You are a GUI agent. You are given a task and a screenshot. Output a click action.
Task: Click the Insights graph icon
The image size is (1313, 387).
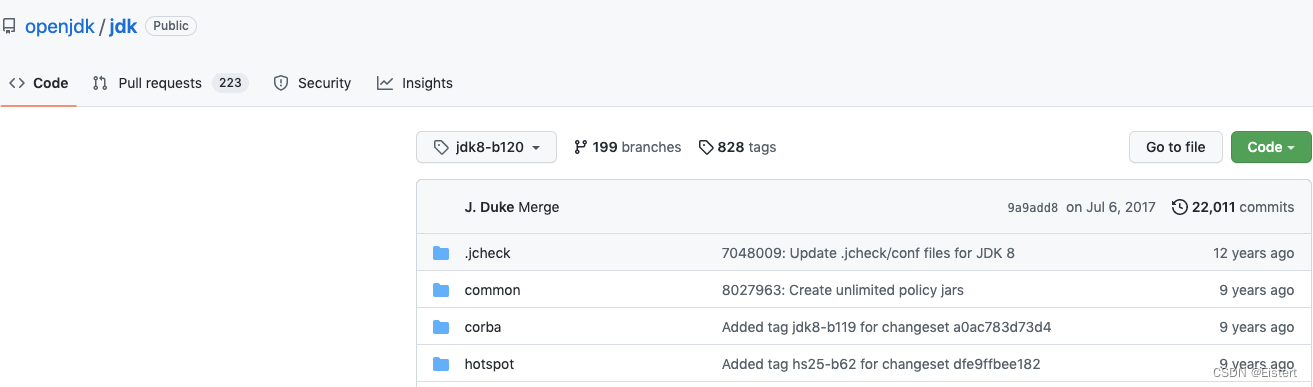(385, 83)
